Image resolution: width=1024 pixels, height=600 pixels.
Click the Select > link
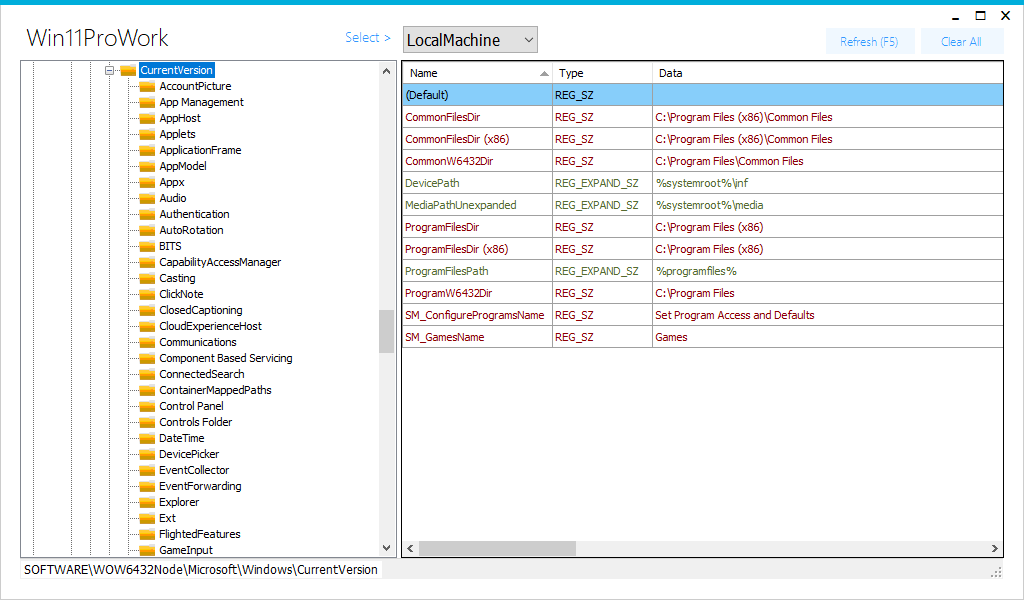[x=368, y=37]
